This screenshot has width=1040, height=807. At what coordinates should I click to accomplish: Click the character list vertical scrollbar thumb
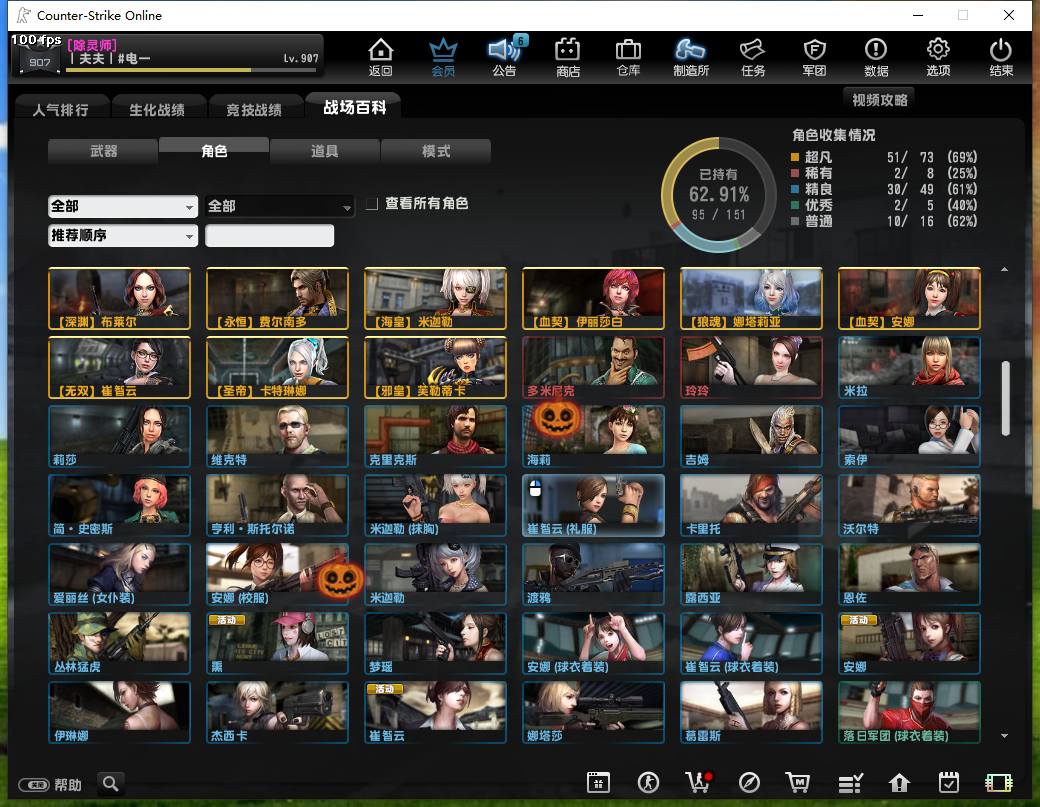click(1006, 398)
